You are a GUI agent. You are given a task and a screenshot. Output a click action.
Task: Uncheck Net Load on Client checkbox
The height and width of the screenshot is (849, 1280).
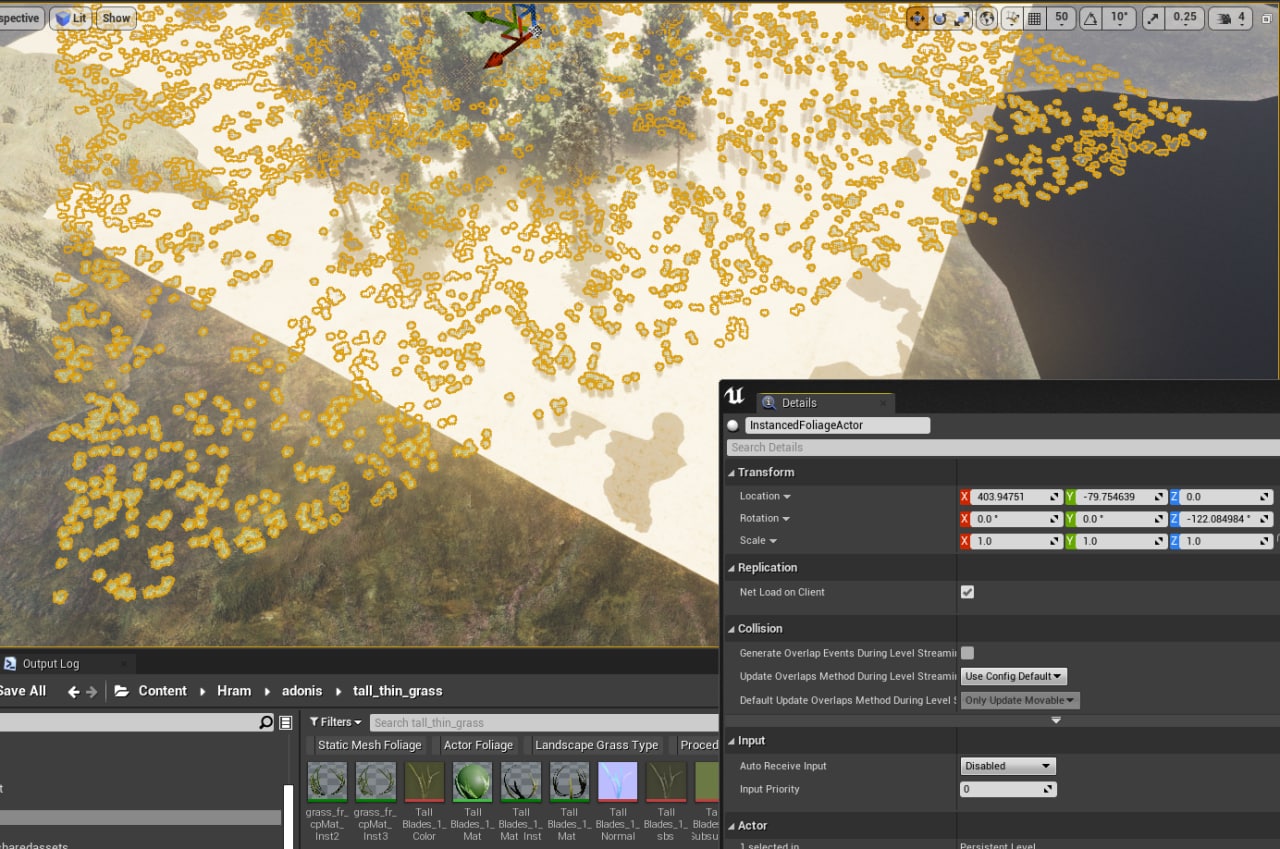967,592
